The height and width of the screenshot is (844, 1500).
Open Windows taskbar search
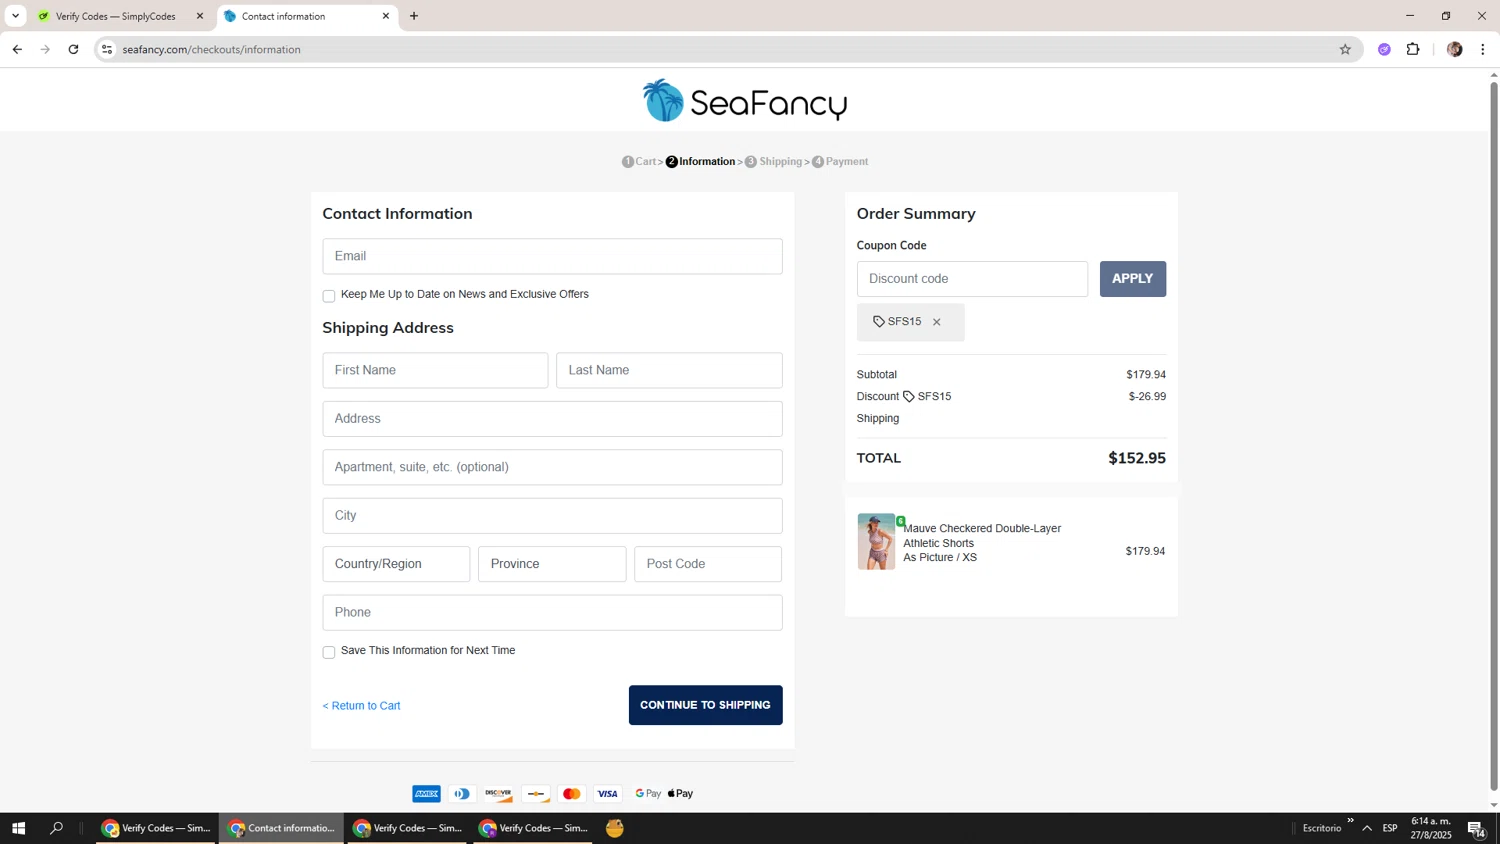(x=57, y=828)
